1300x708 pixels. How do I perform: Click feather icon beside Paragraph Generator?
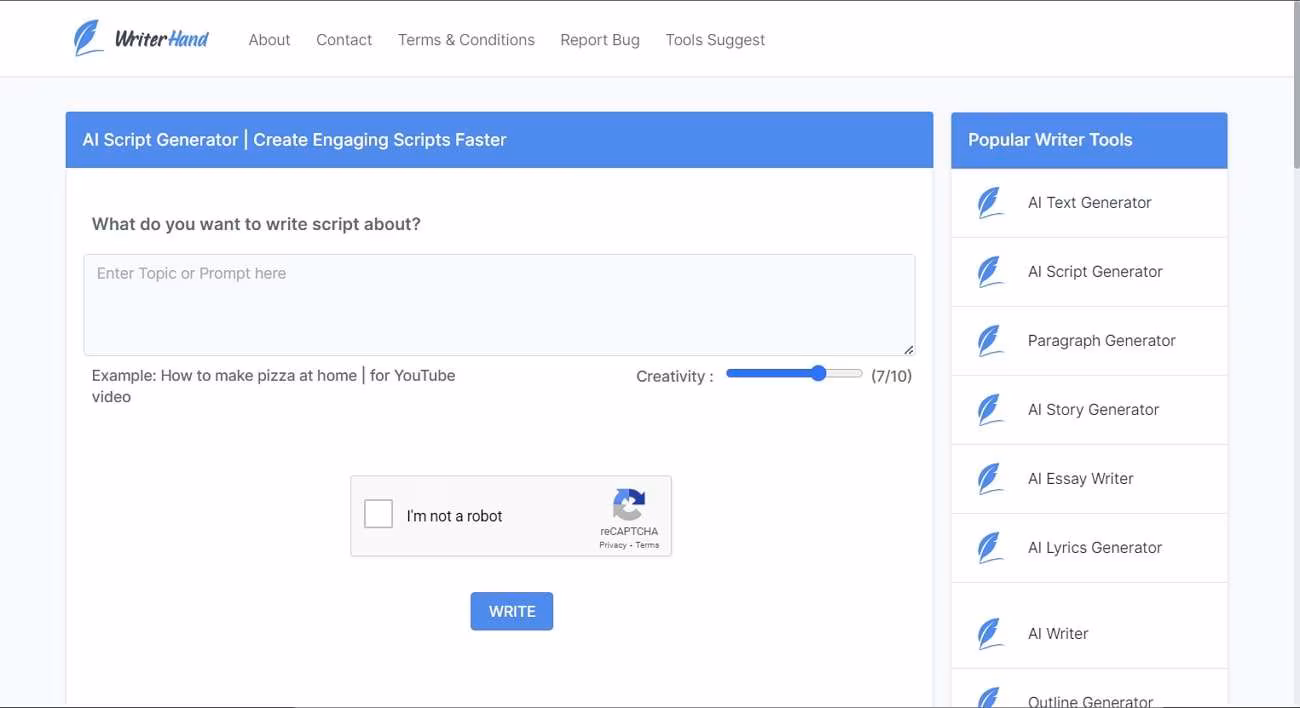pos(990,341)
